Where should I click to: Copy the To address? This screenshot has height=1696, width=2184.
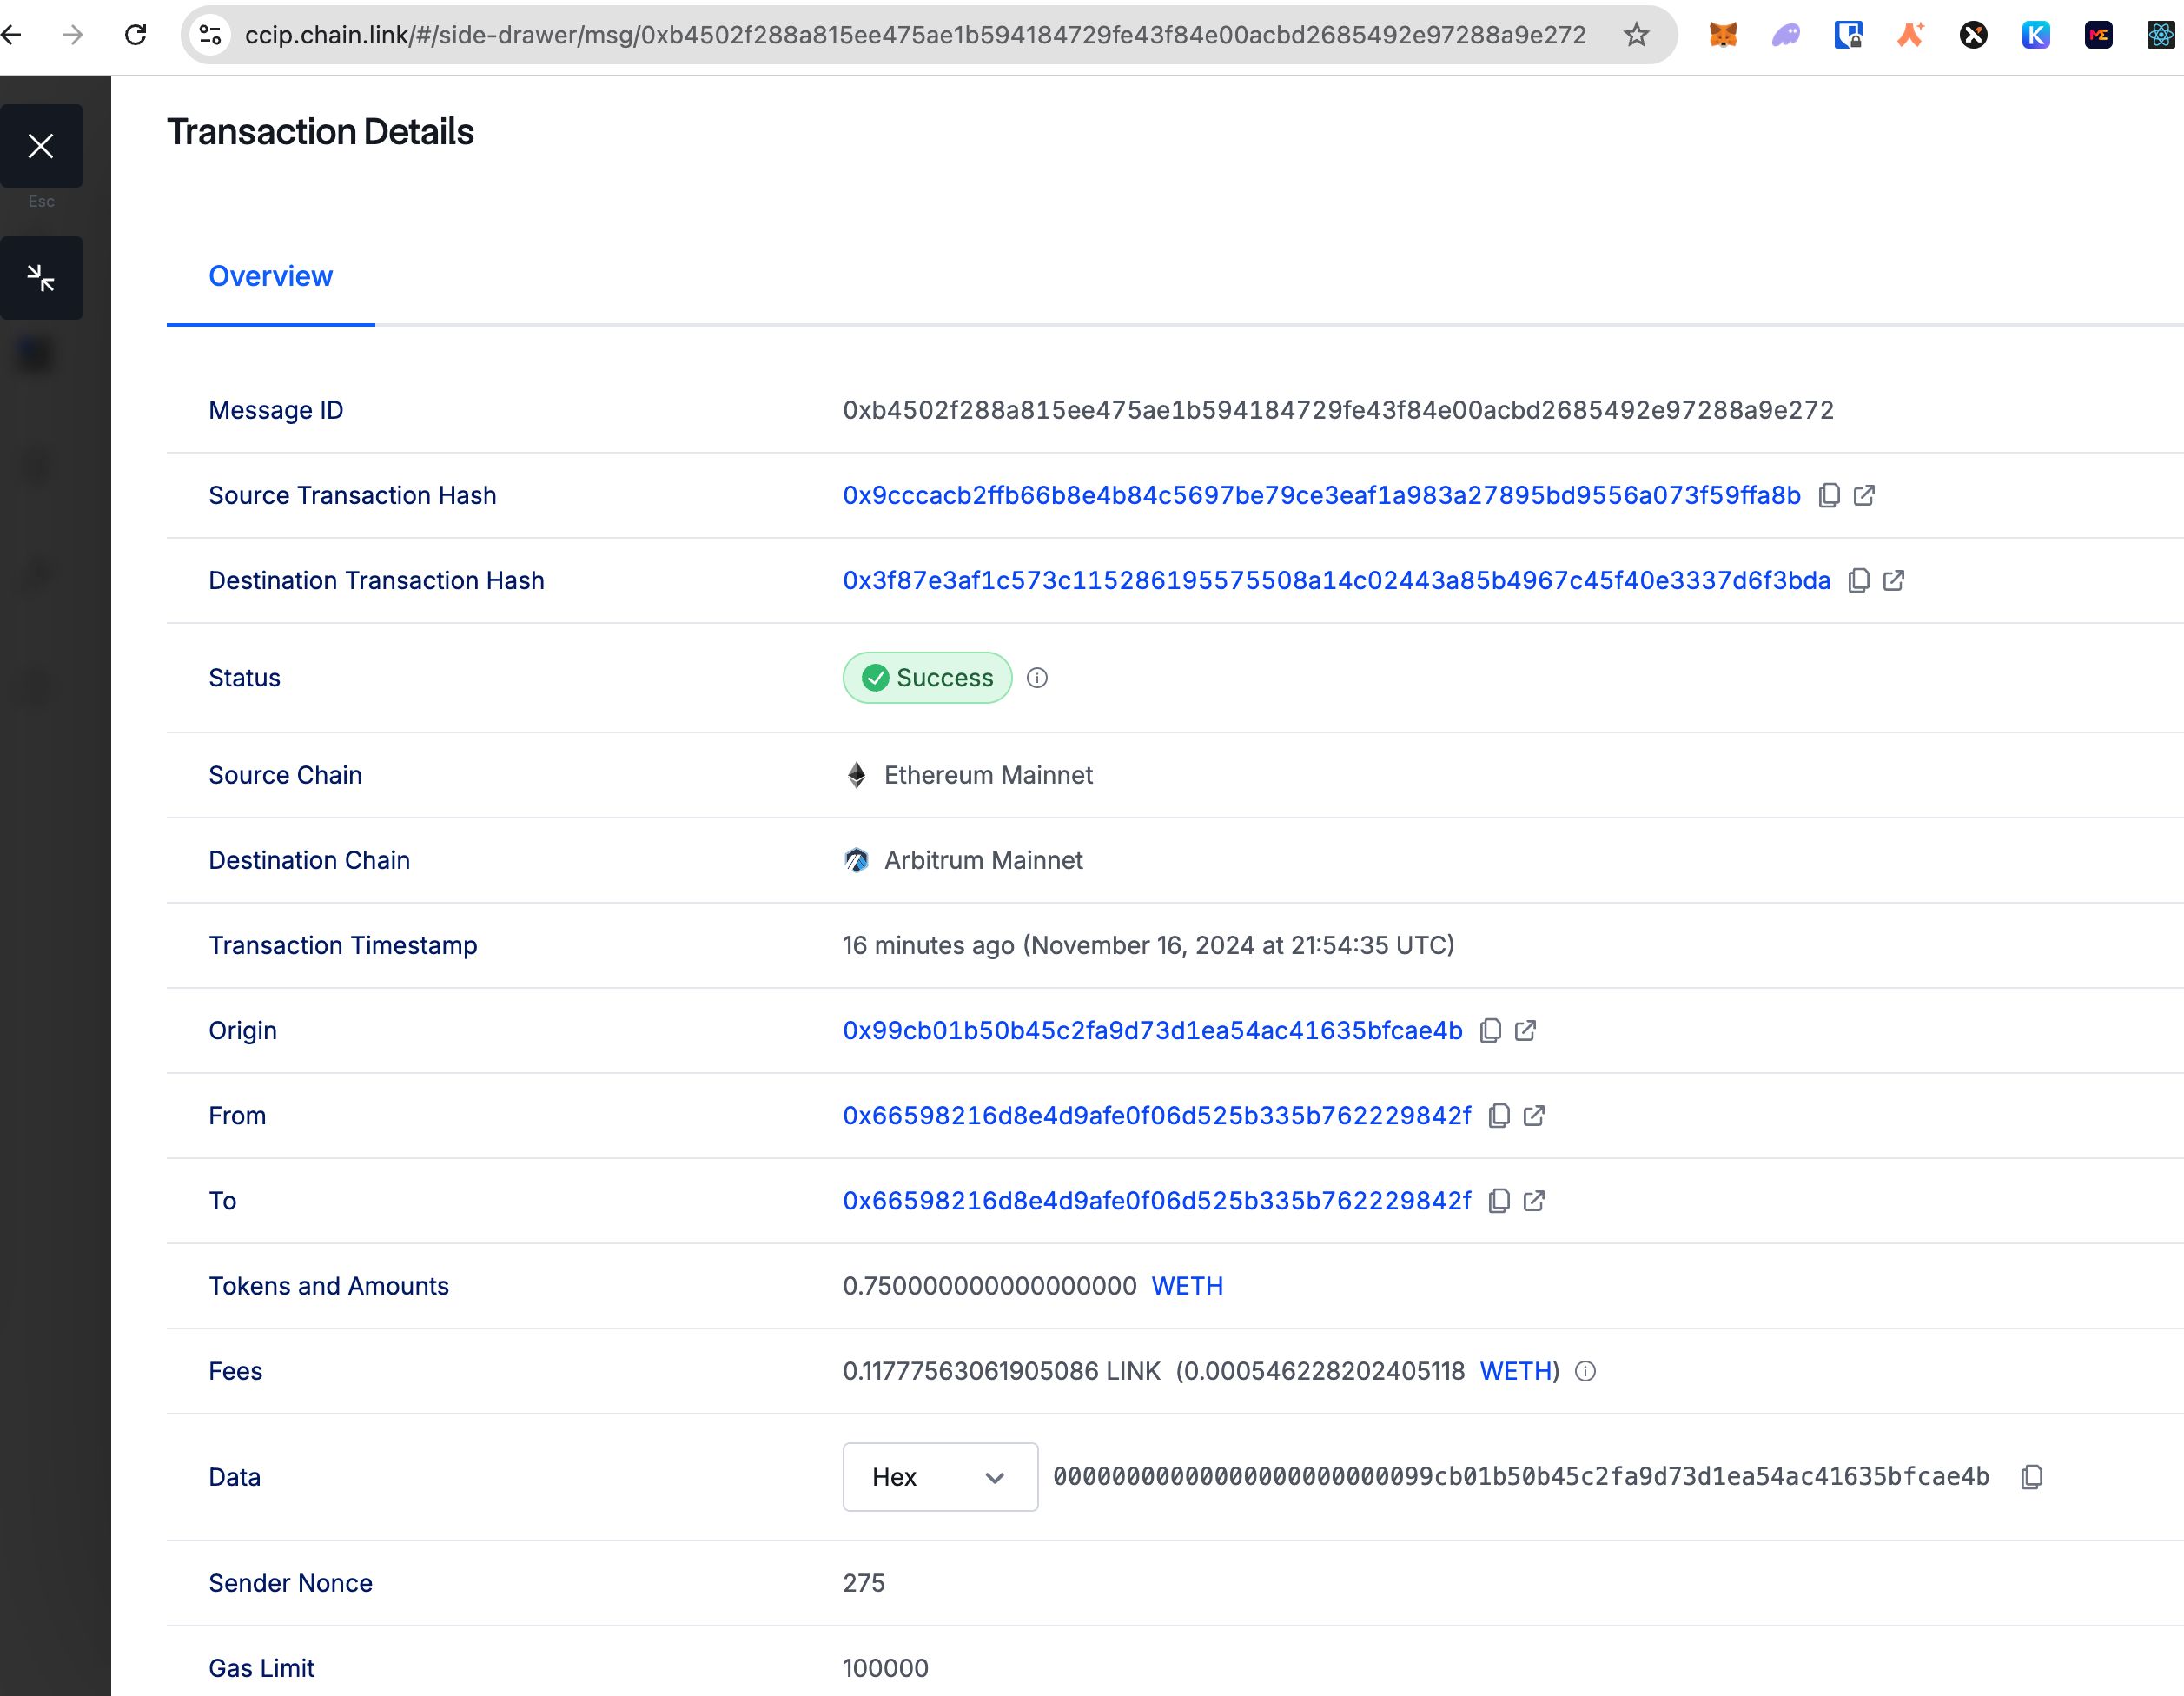click(x=1499, y=1200)
